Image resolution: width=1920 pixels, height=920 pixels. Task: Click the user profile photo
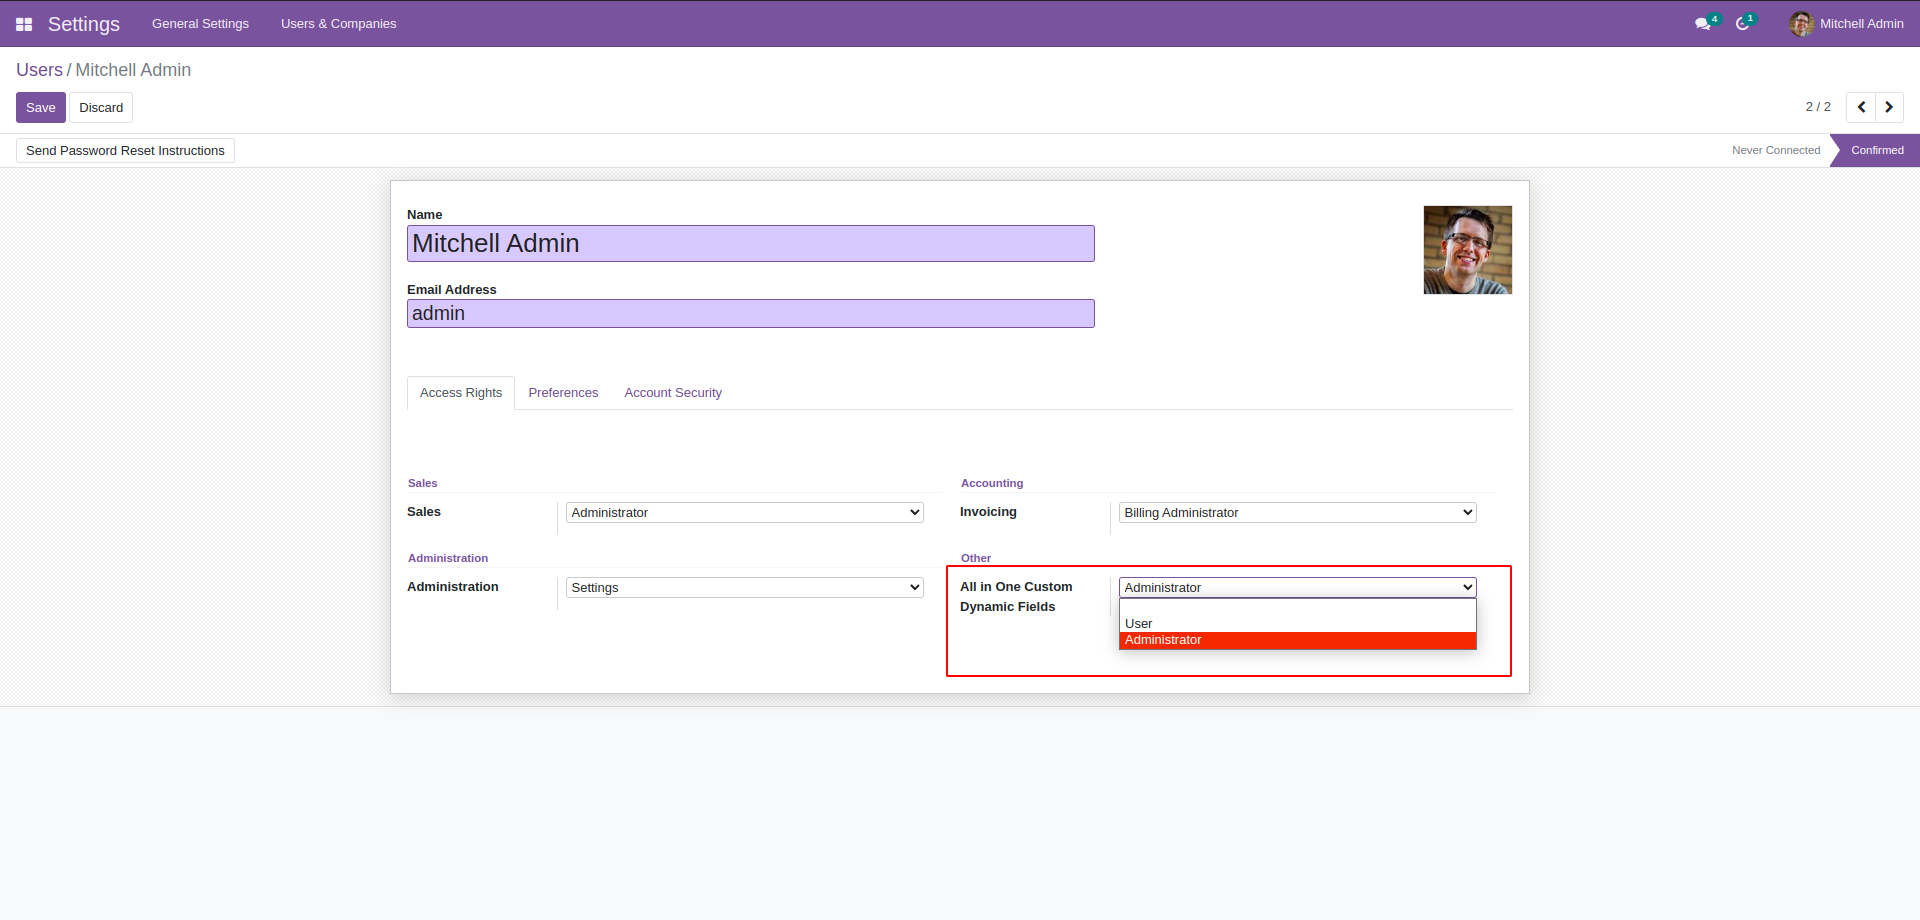coord(1467,250)
